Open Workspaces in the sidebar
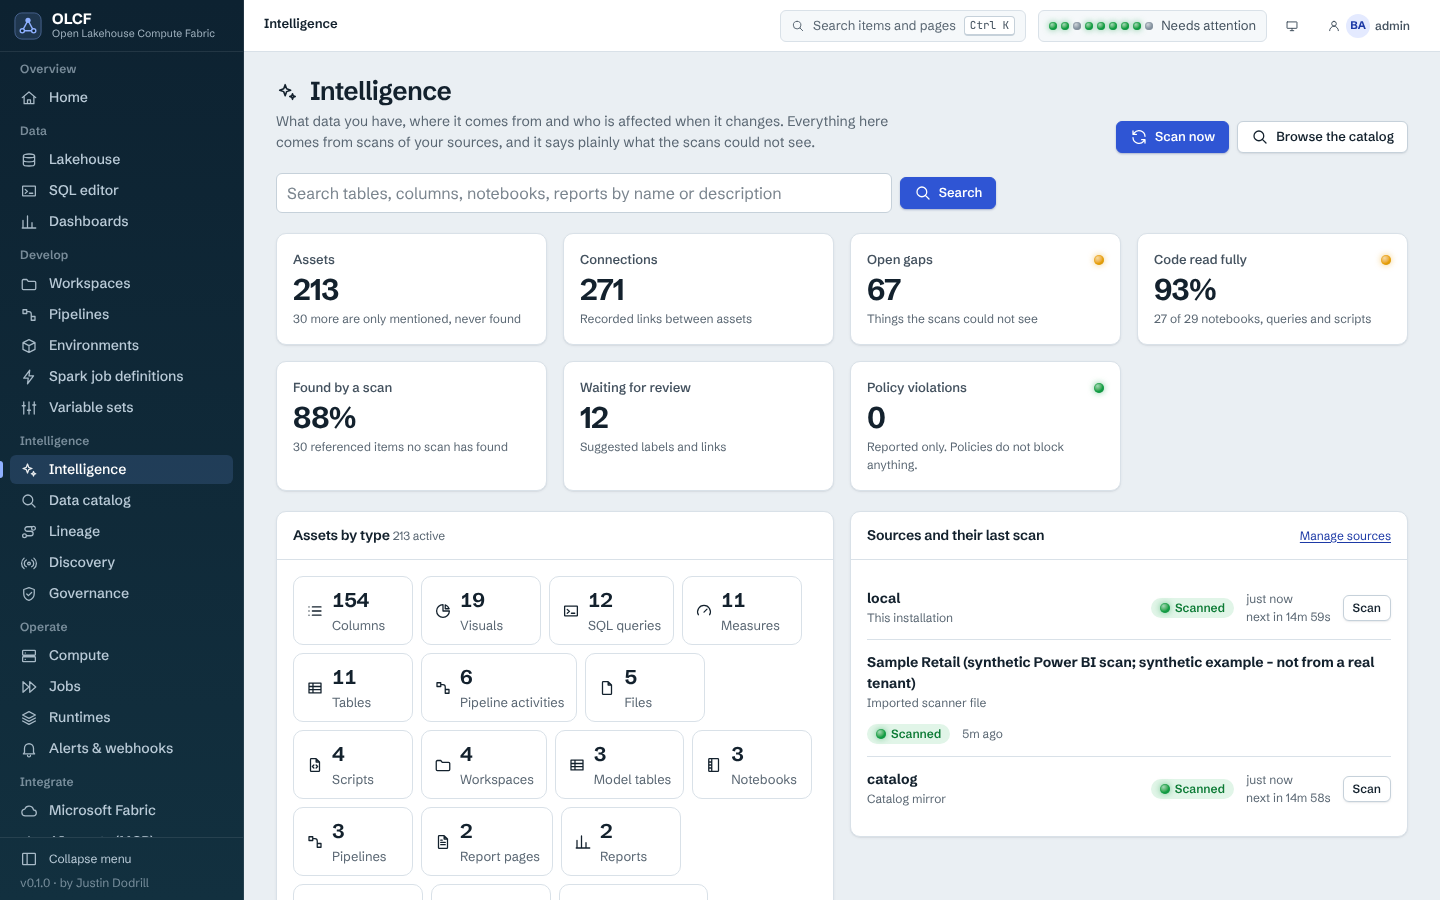 click(121, 283)
